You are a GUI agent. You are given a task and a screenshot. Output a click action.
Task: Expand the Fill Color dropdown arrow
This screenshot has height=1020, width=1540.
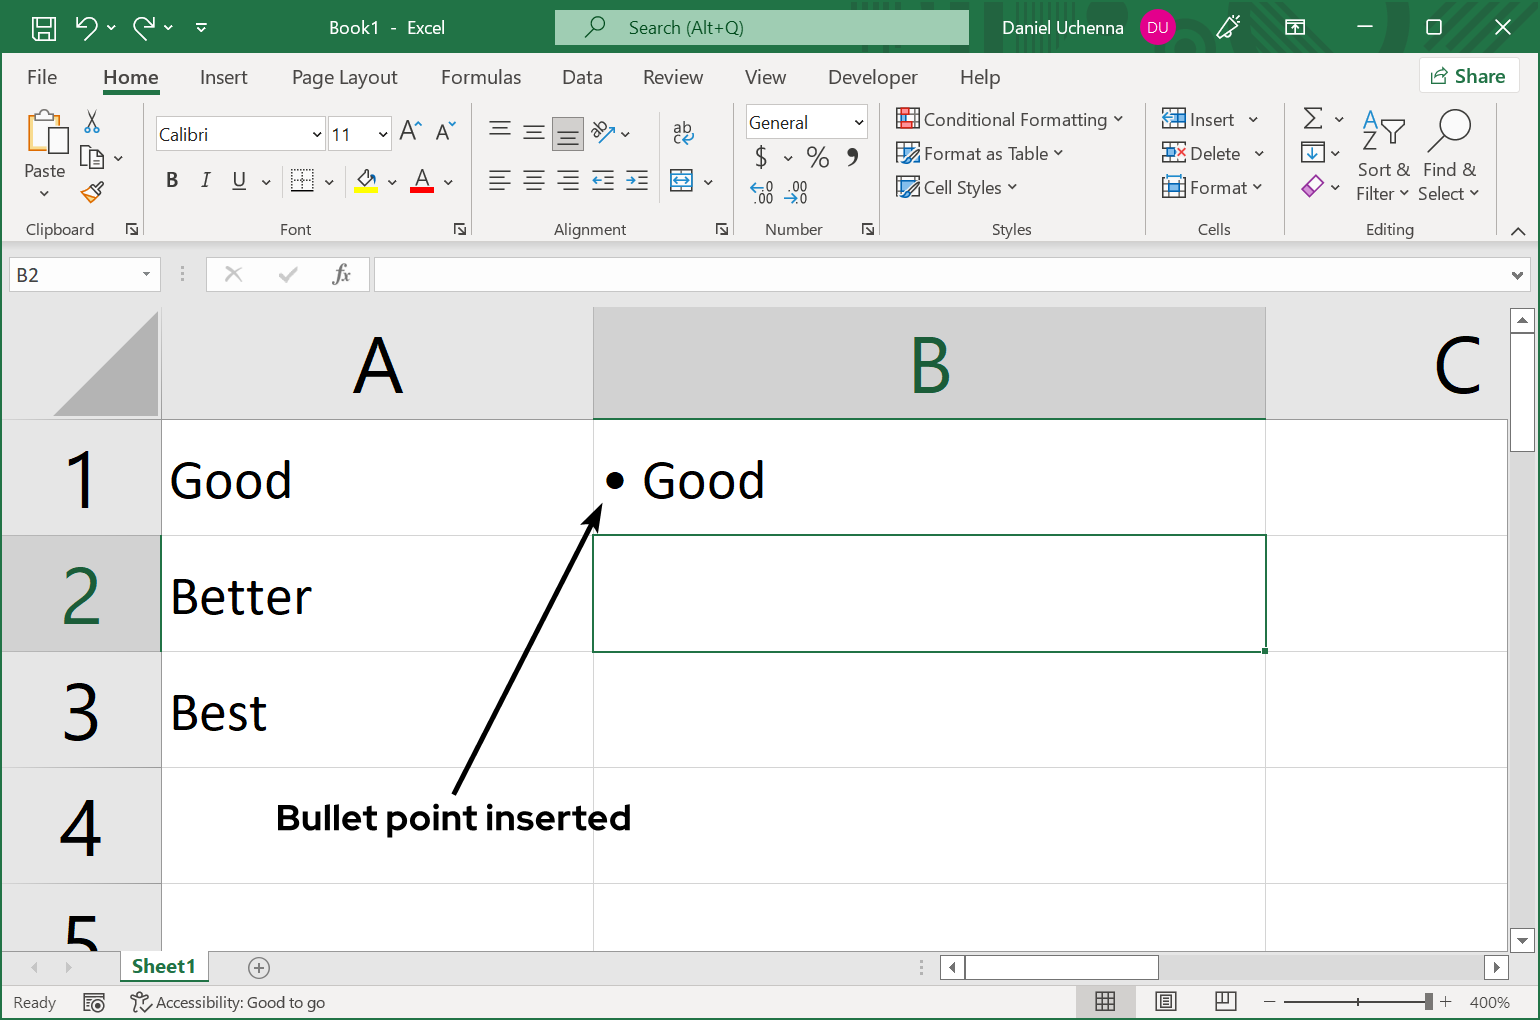tap(392, 180)
